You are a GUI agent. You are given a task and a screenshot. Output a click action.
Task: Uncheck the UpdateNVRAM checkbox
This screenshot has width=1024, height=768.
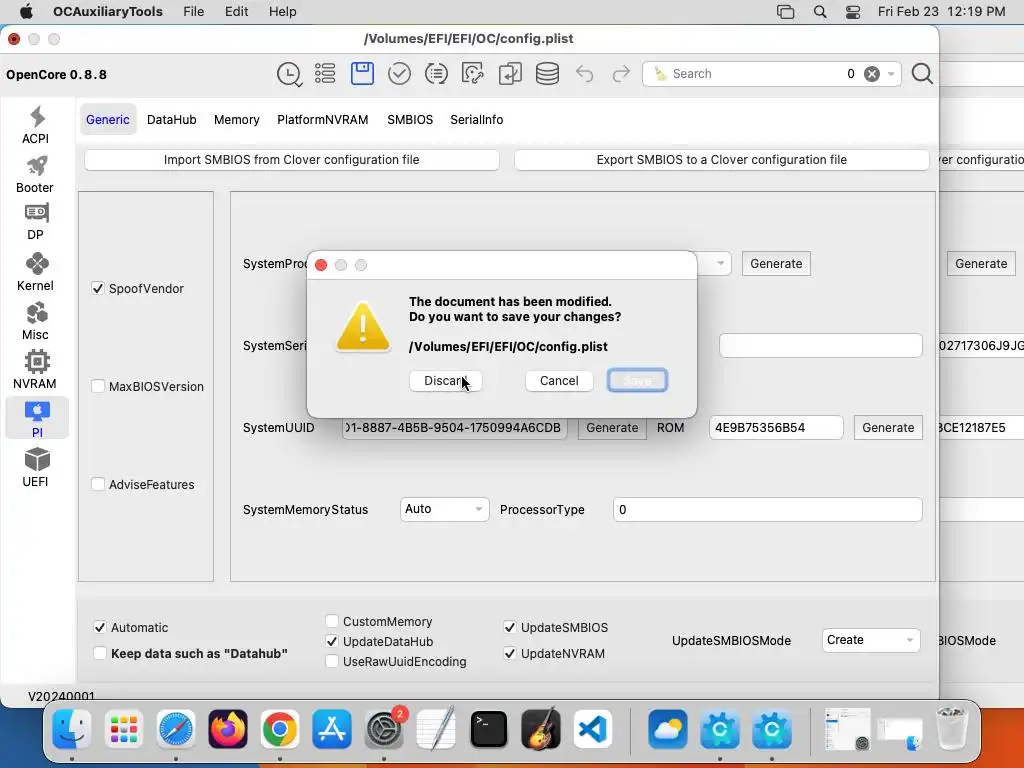pyautogui.click(x=510, y=653)
